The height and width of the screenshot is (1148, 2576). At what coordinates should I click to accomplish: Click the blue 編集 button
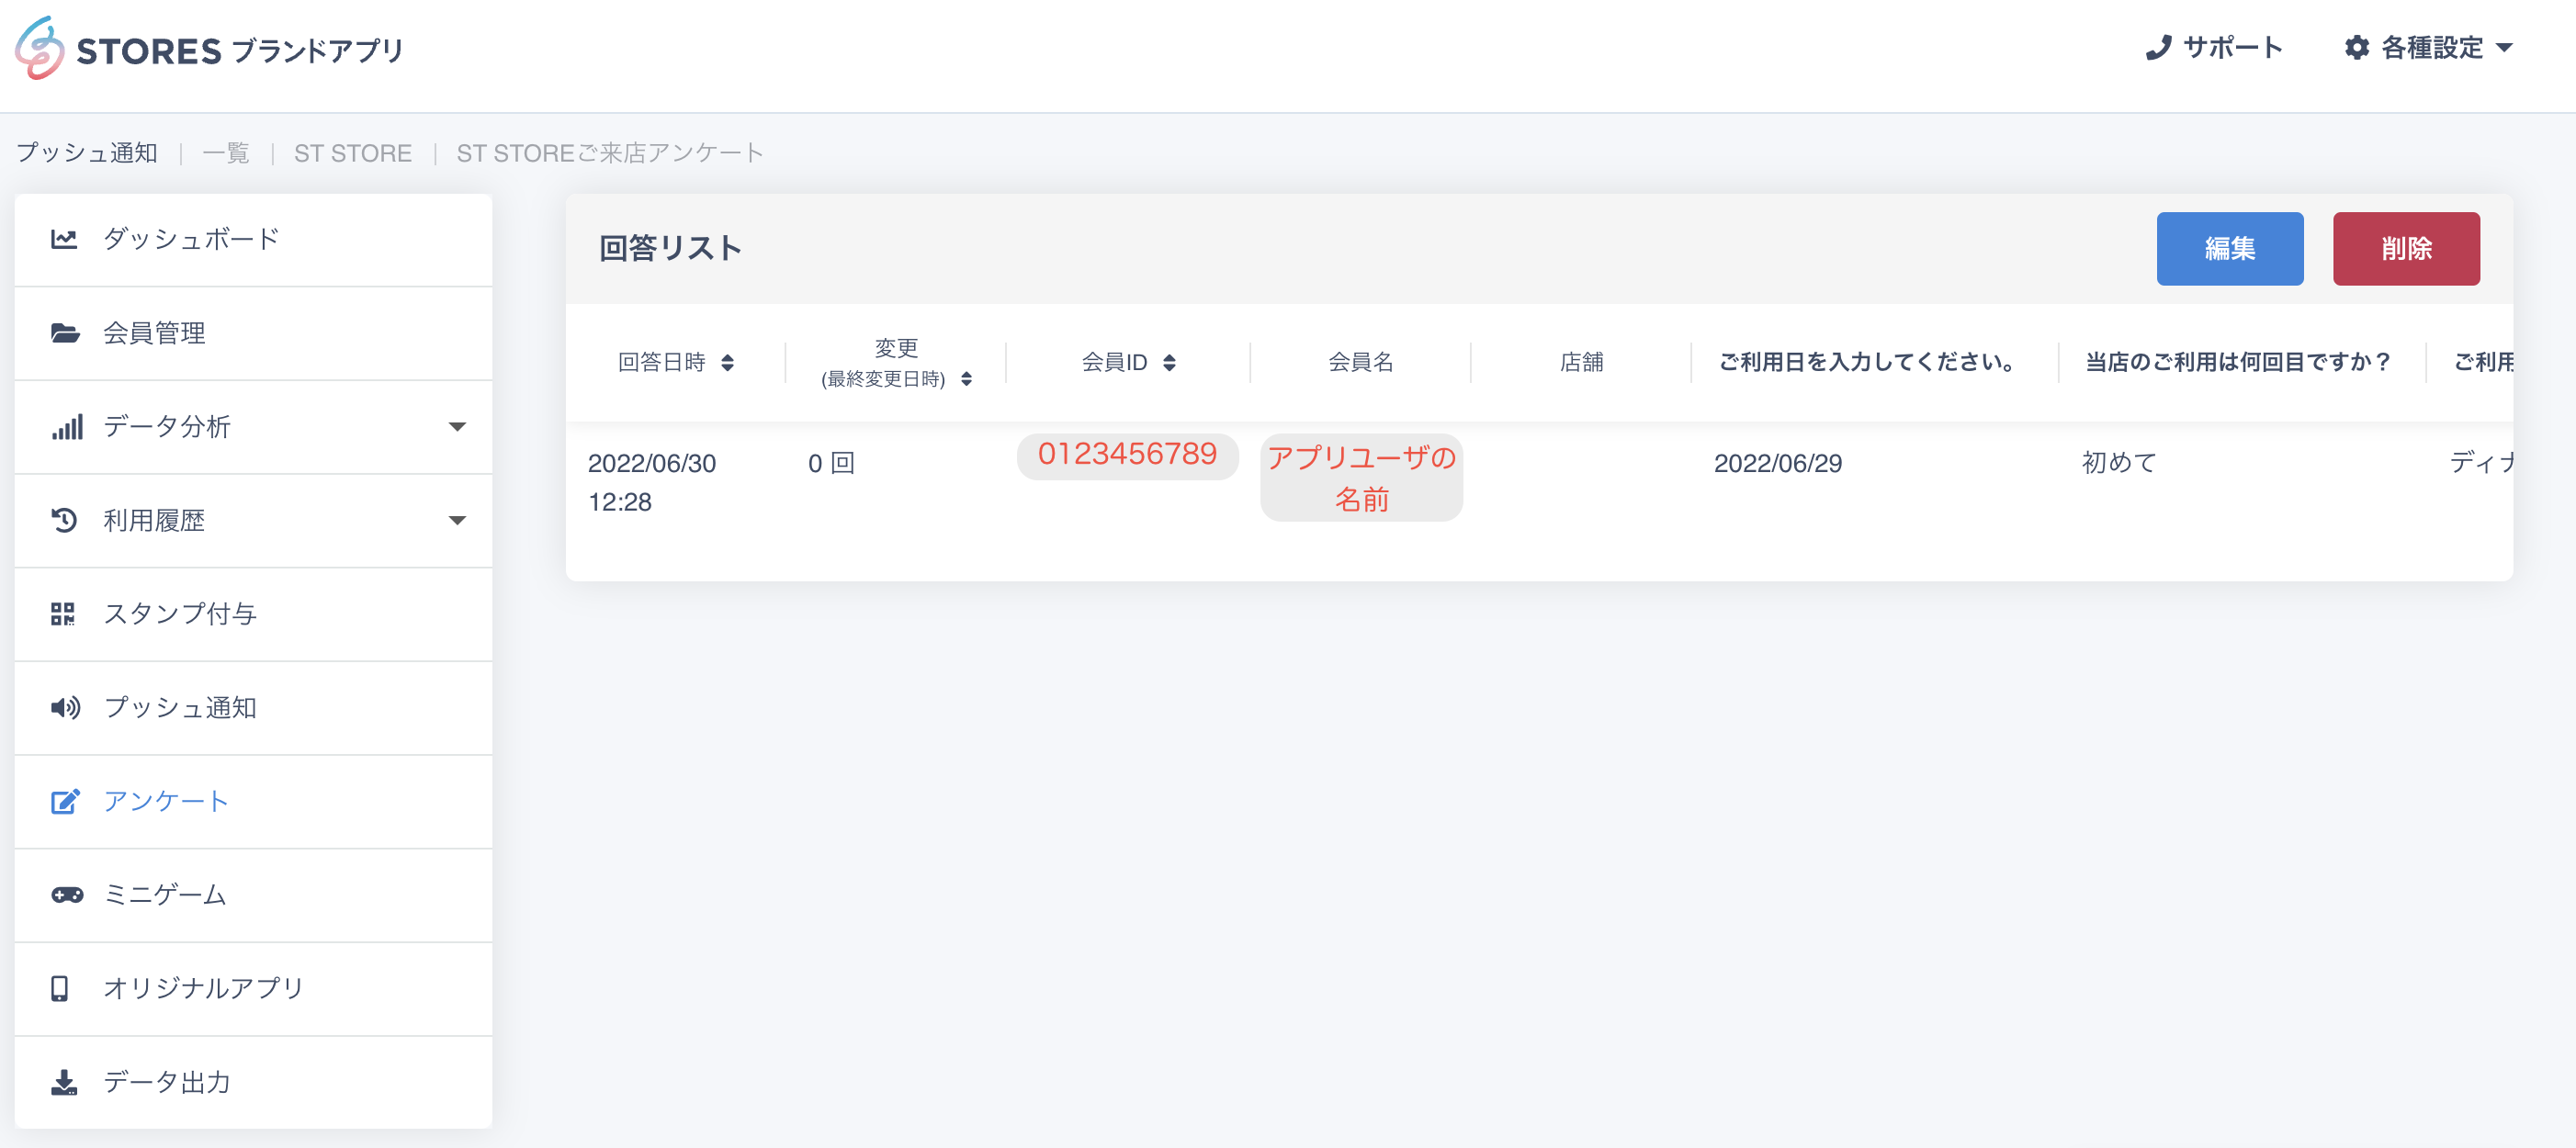tap(2230, 248)
